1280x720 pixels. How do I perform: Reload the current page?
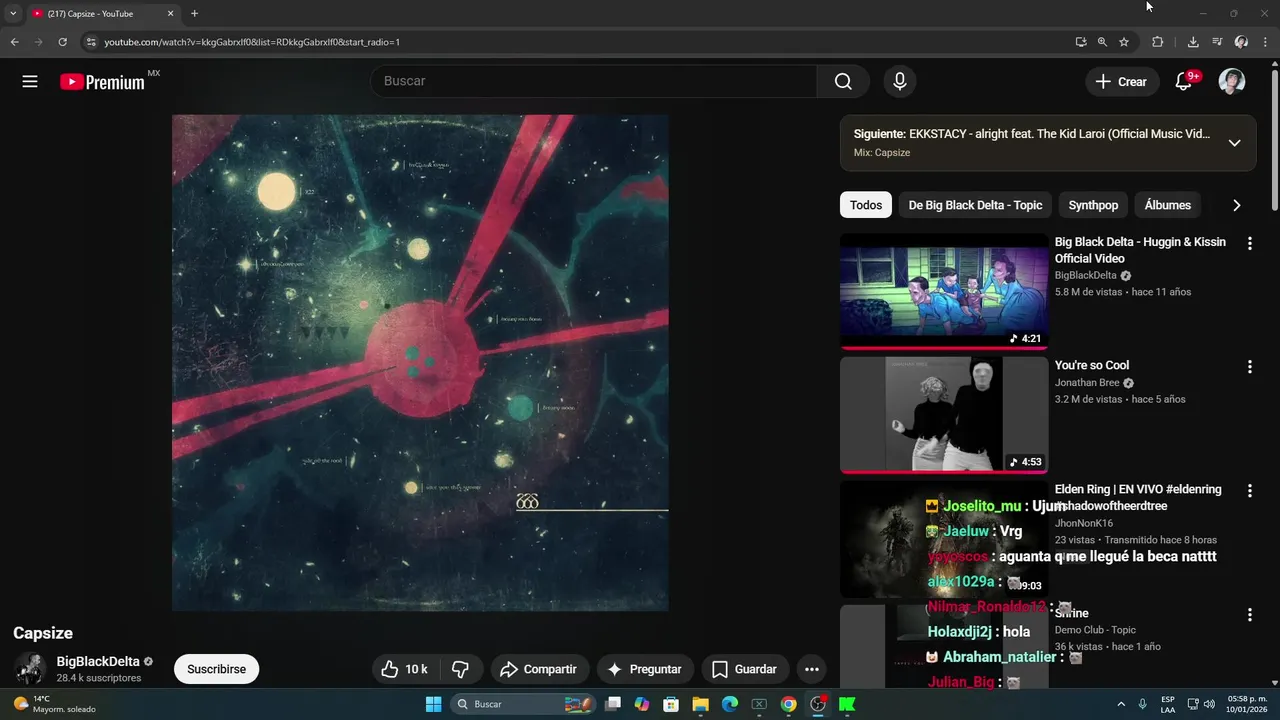point(62,42)
